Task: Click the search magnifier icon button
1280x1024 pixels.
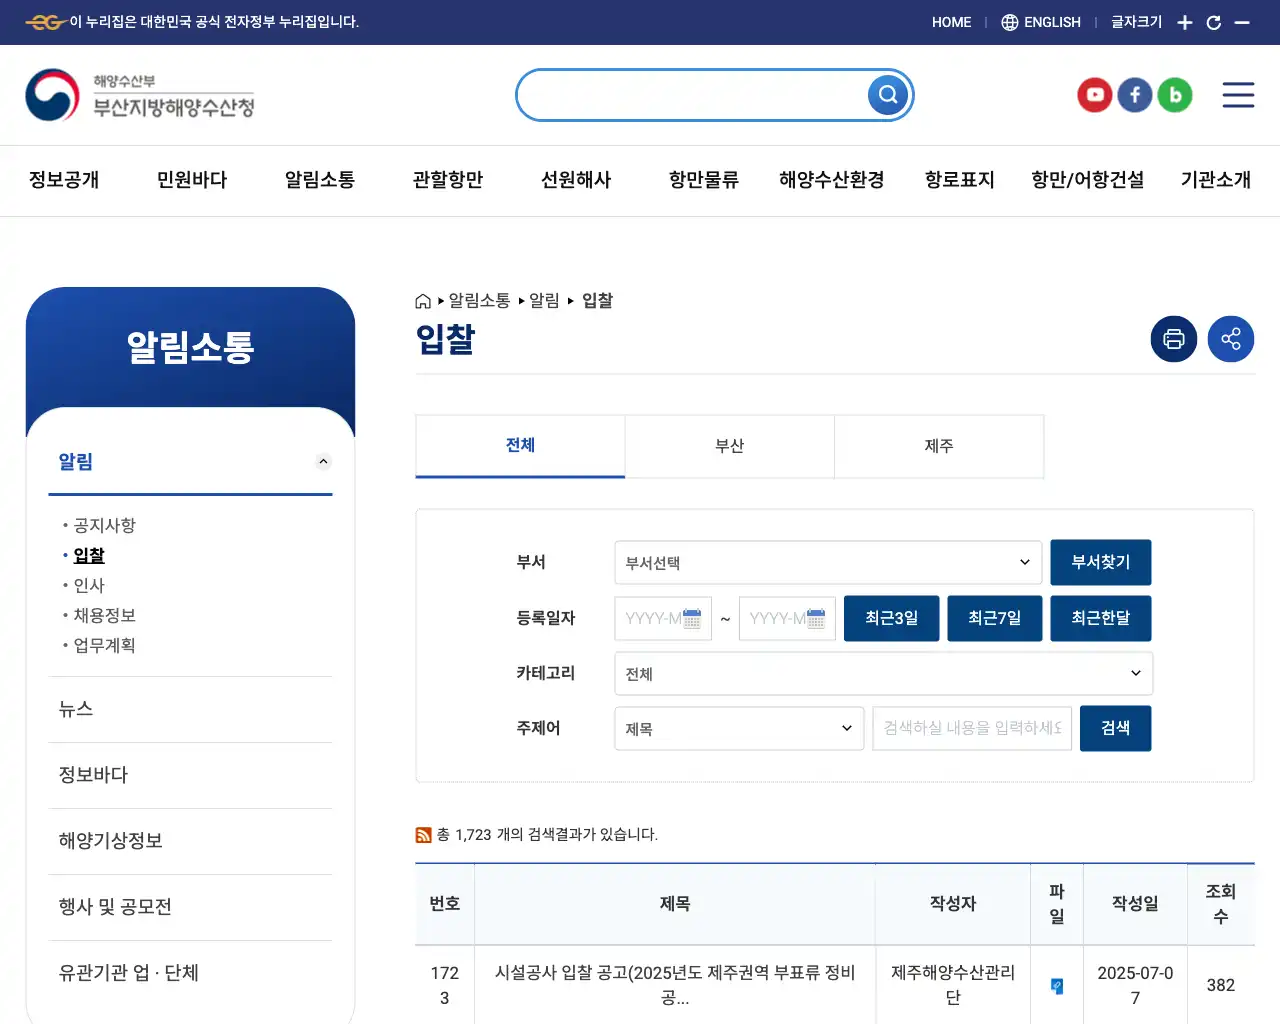Action: tap(888, 95)
